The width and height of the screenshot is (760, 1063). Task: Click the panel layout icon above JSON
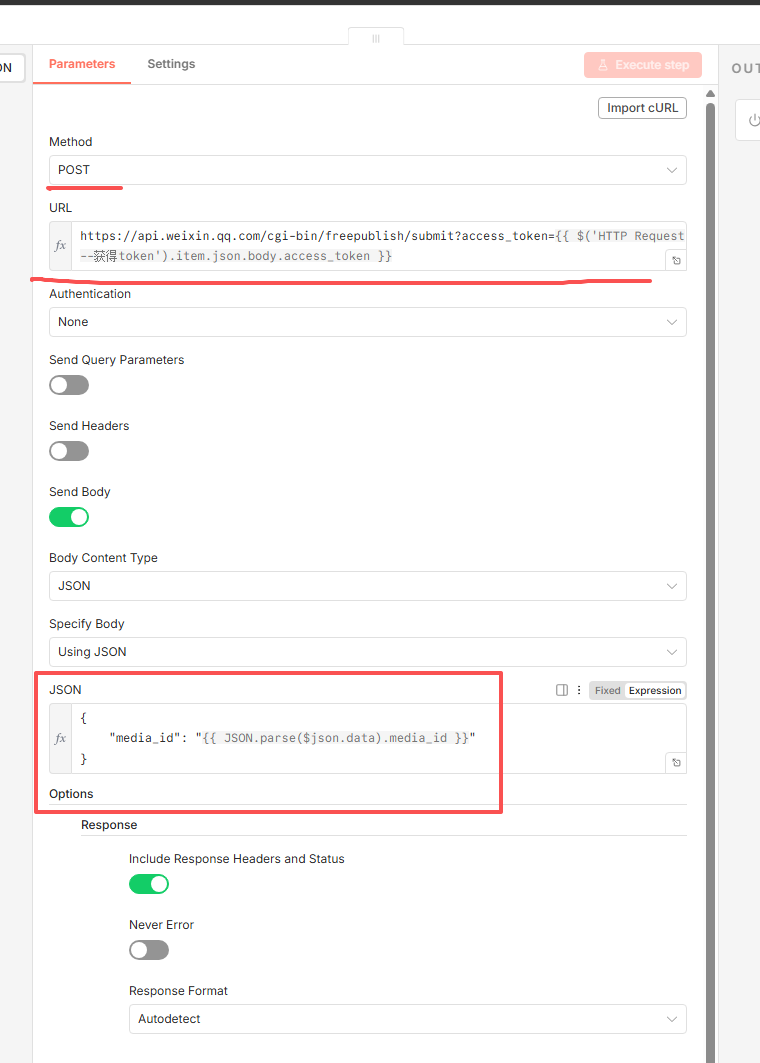tap(562, 690)
